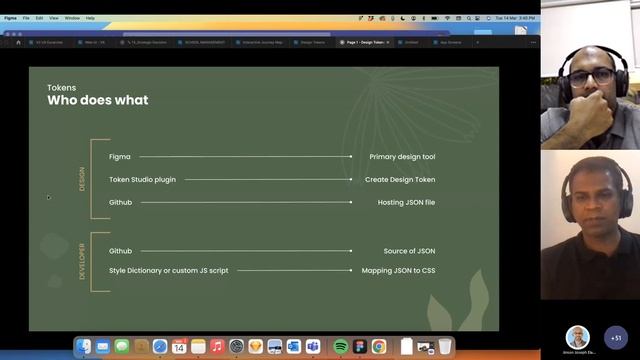The image size is (640, 360).
Task: Open the File menu
Action: [26, 18]
